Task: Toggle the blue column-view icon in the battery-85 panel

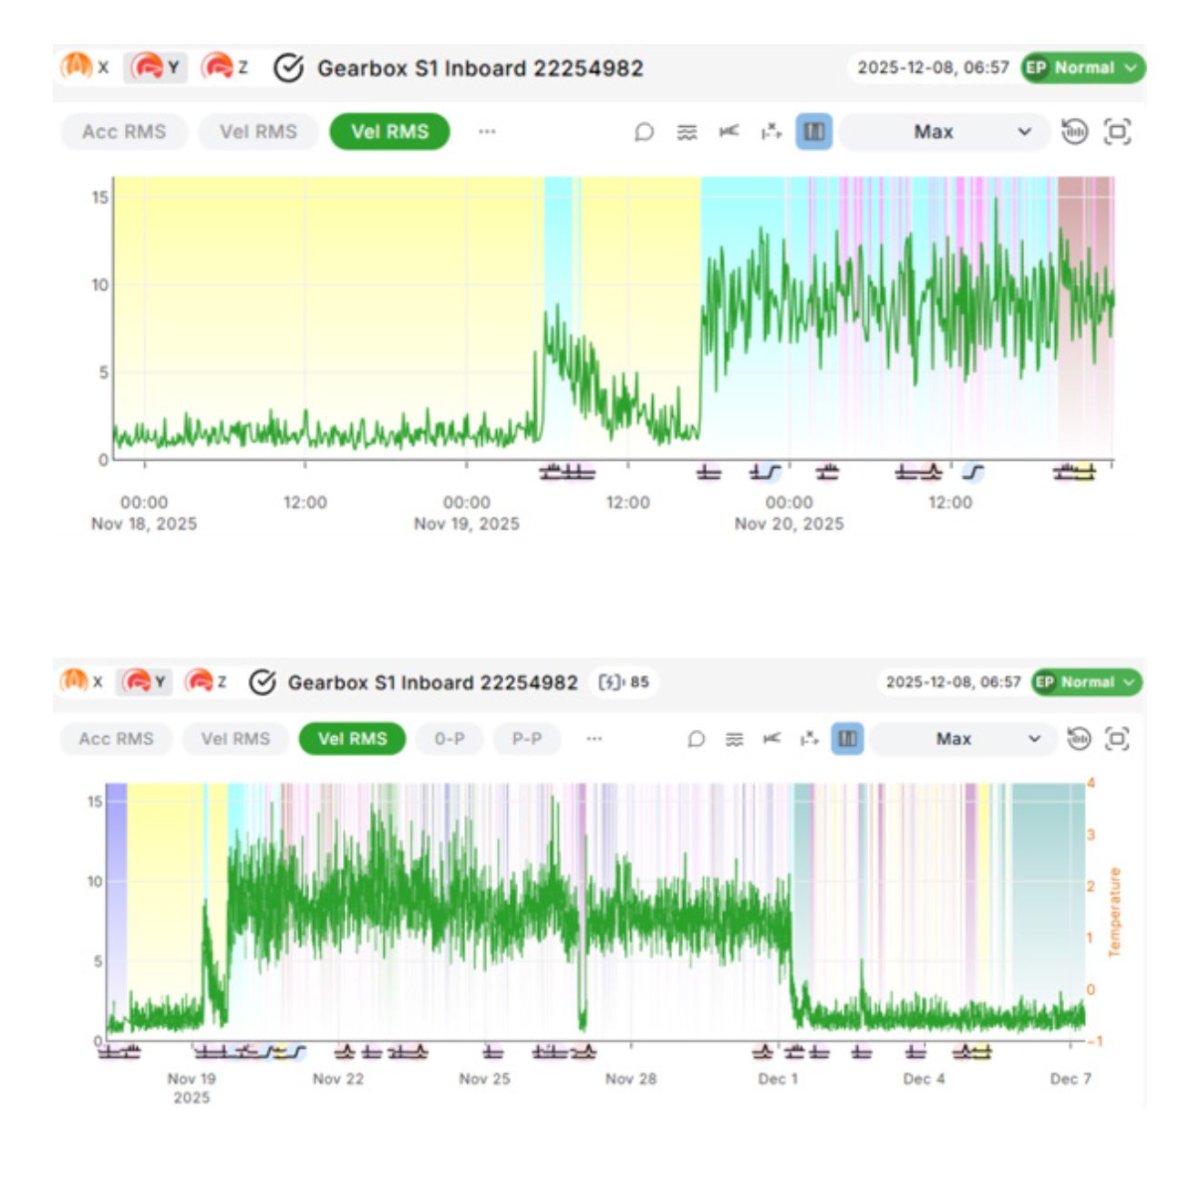Action: [847, 739]
